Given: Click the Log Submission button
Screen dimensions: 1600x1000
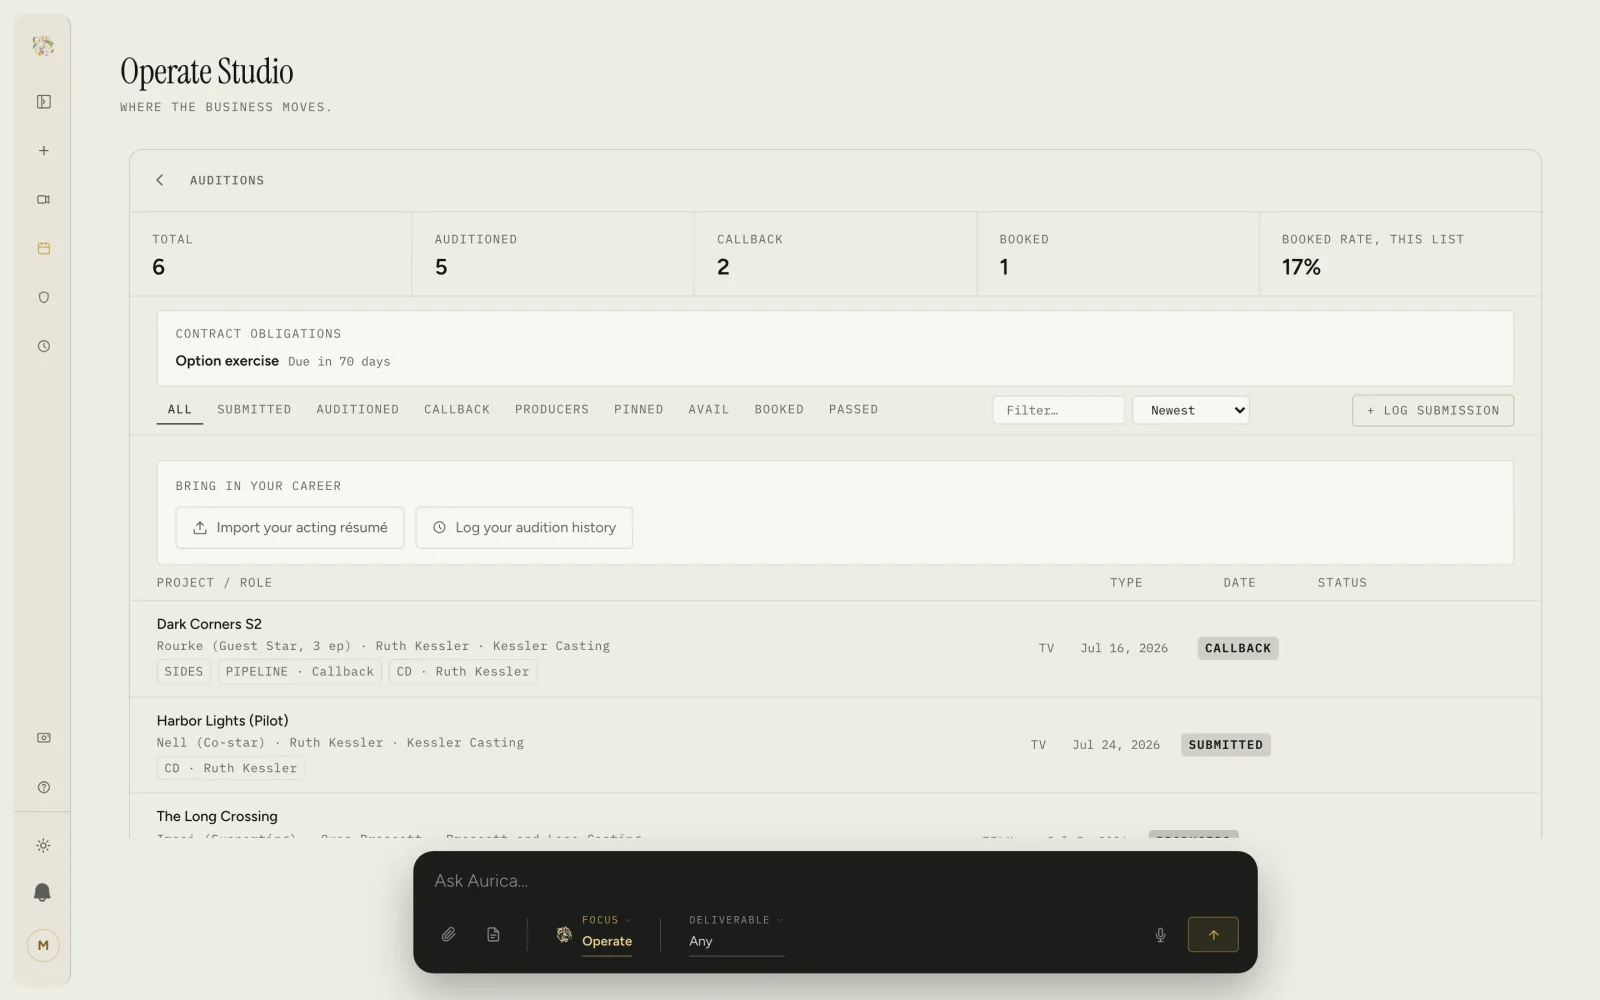Looking at the screenshot, I should click(1433, 410).
